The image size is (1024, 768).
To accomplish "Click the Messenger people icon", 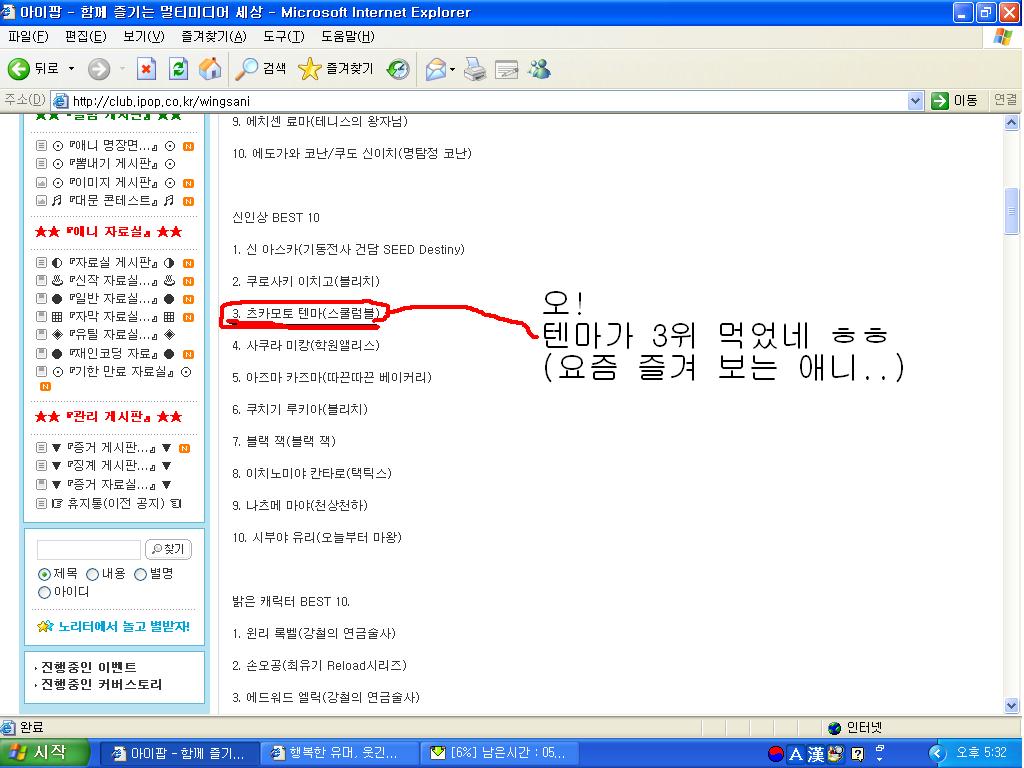I will (x=539, y=69).
